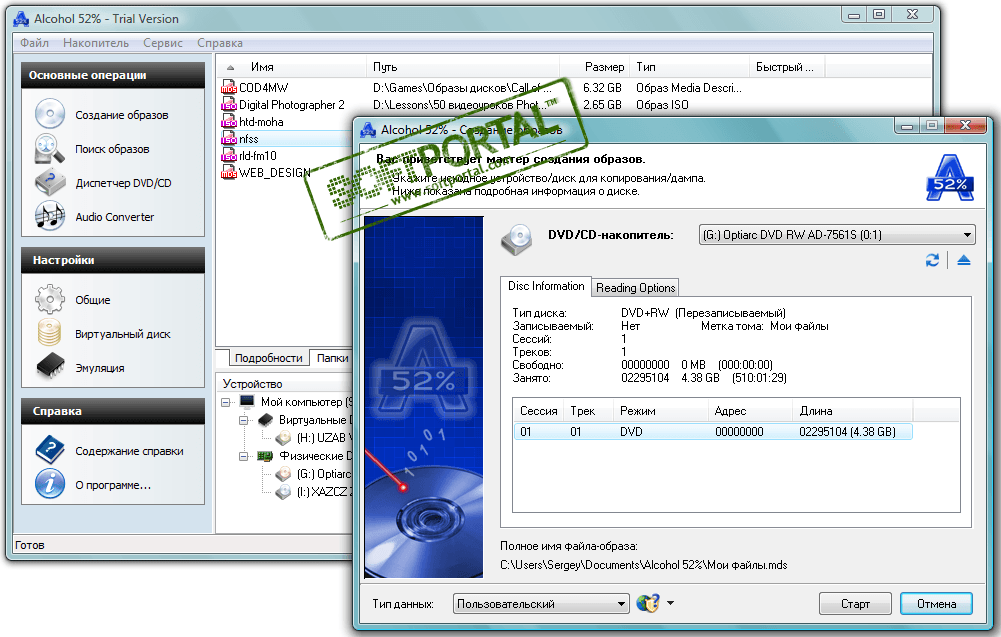Click the Мой компьютер monitor icon

pos(247,401)
